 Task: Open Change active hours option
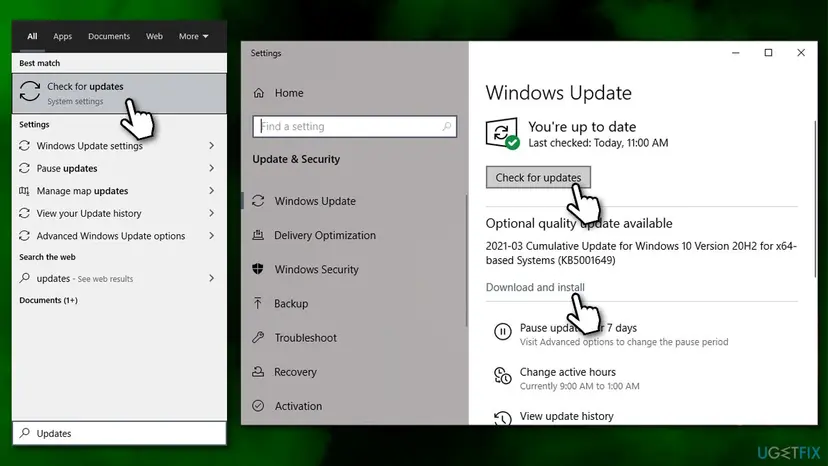click(568, 372)
